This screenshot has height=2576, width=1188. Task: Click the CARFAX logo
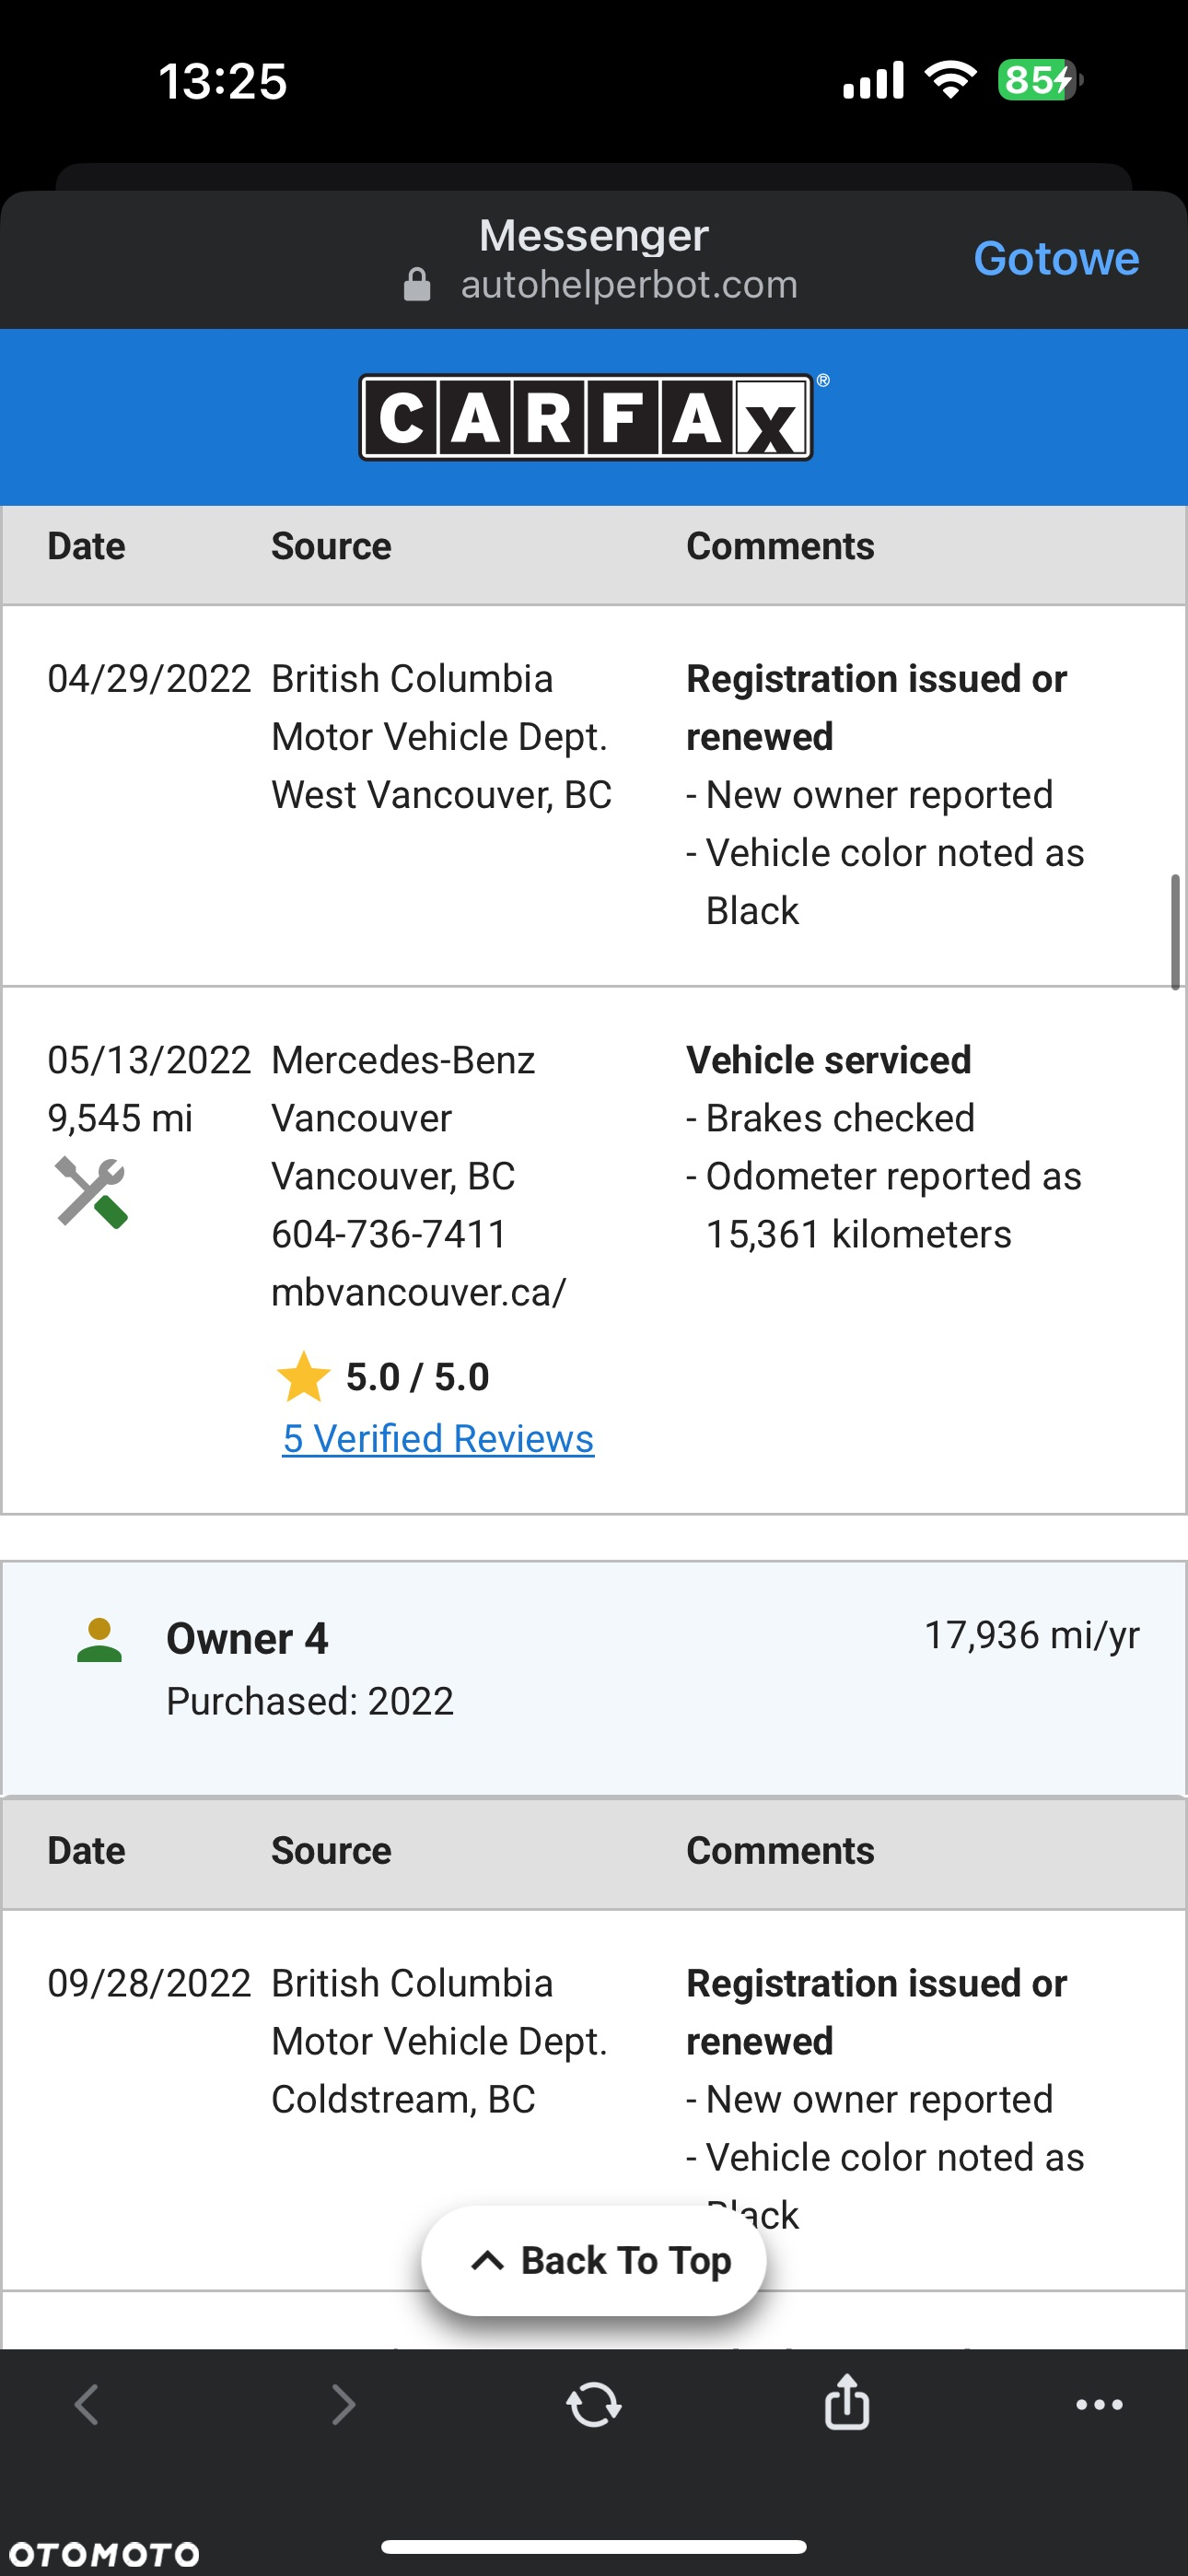586,417
